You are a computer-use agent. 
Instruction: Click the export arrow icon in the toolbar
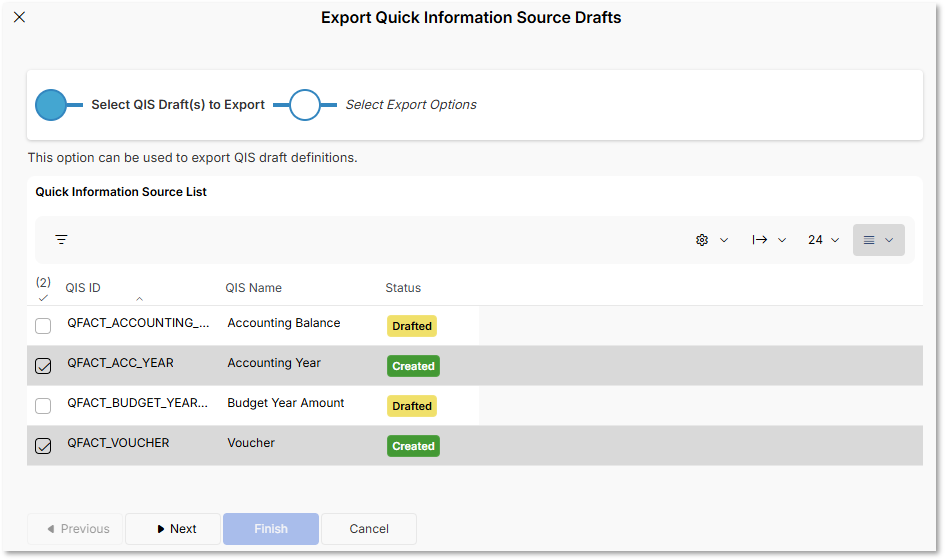759,240
